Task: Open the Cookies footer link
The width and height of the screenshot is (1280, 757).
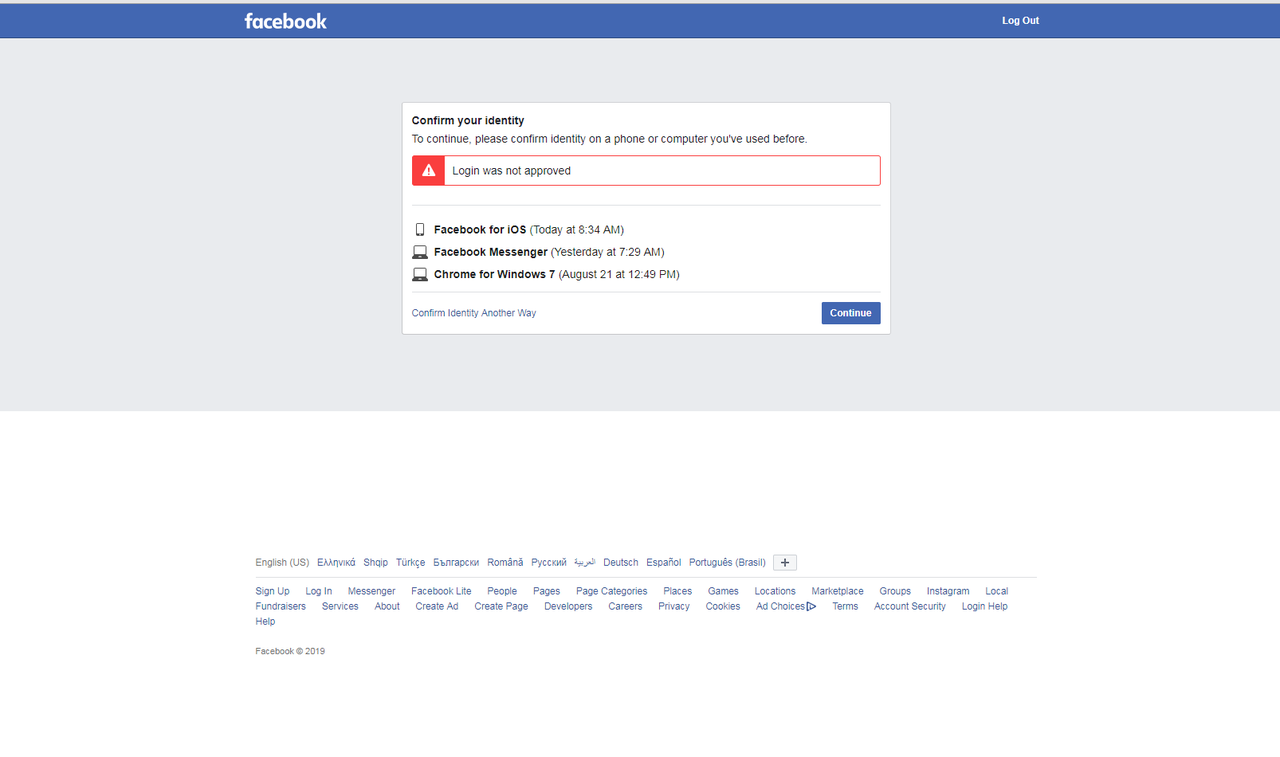Action: [x=723, y=607]
